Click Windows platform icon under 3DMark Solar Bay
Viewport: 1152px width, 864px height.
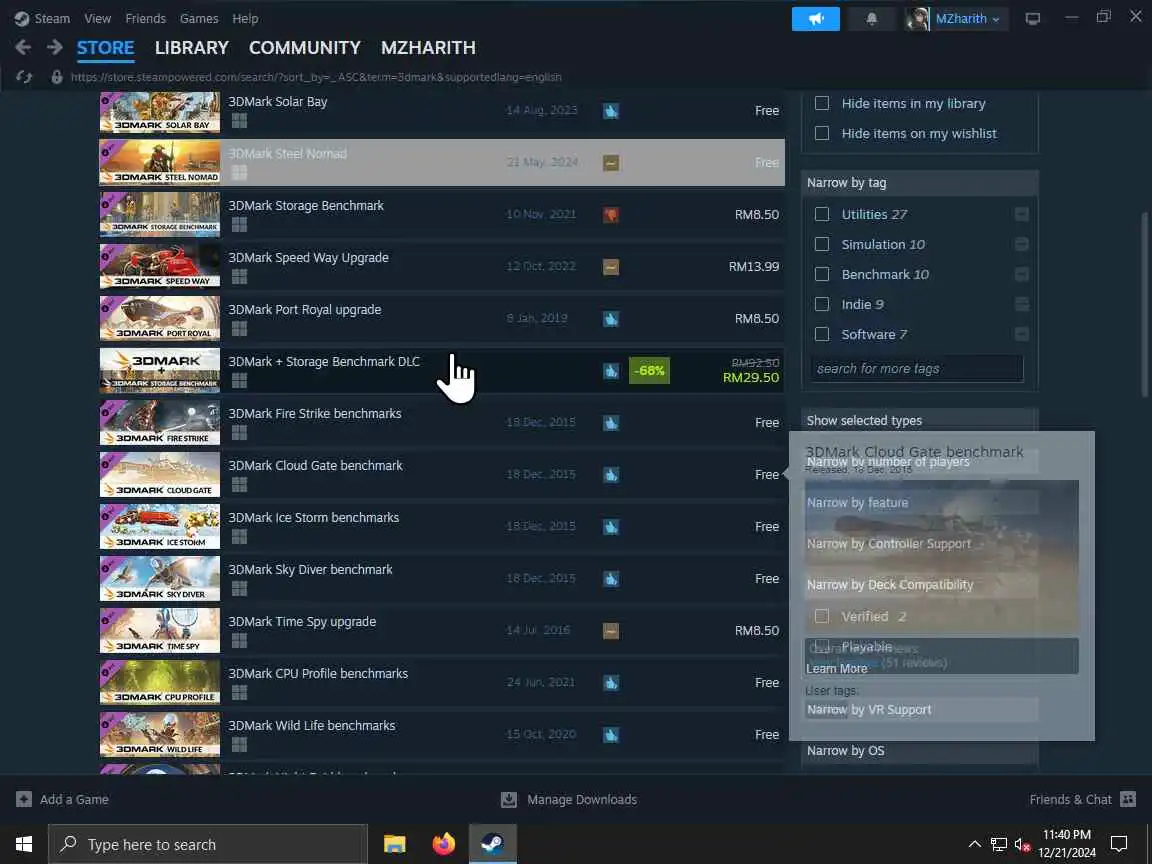[239, 120]
